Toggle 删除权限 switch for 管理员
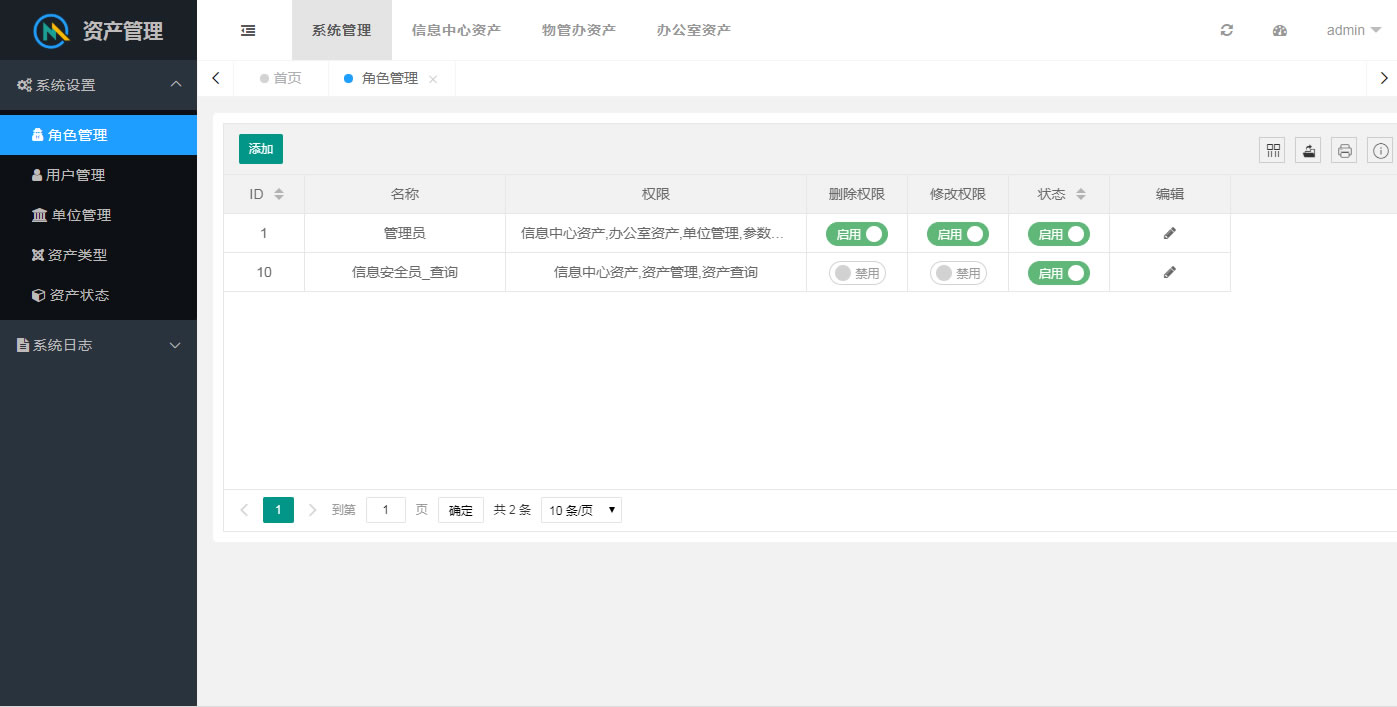 (x=856, y=234)
